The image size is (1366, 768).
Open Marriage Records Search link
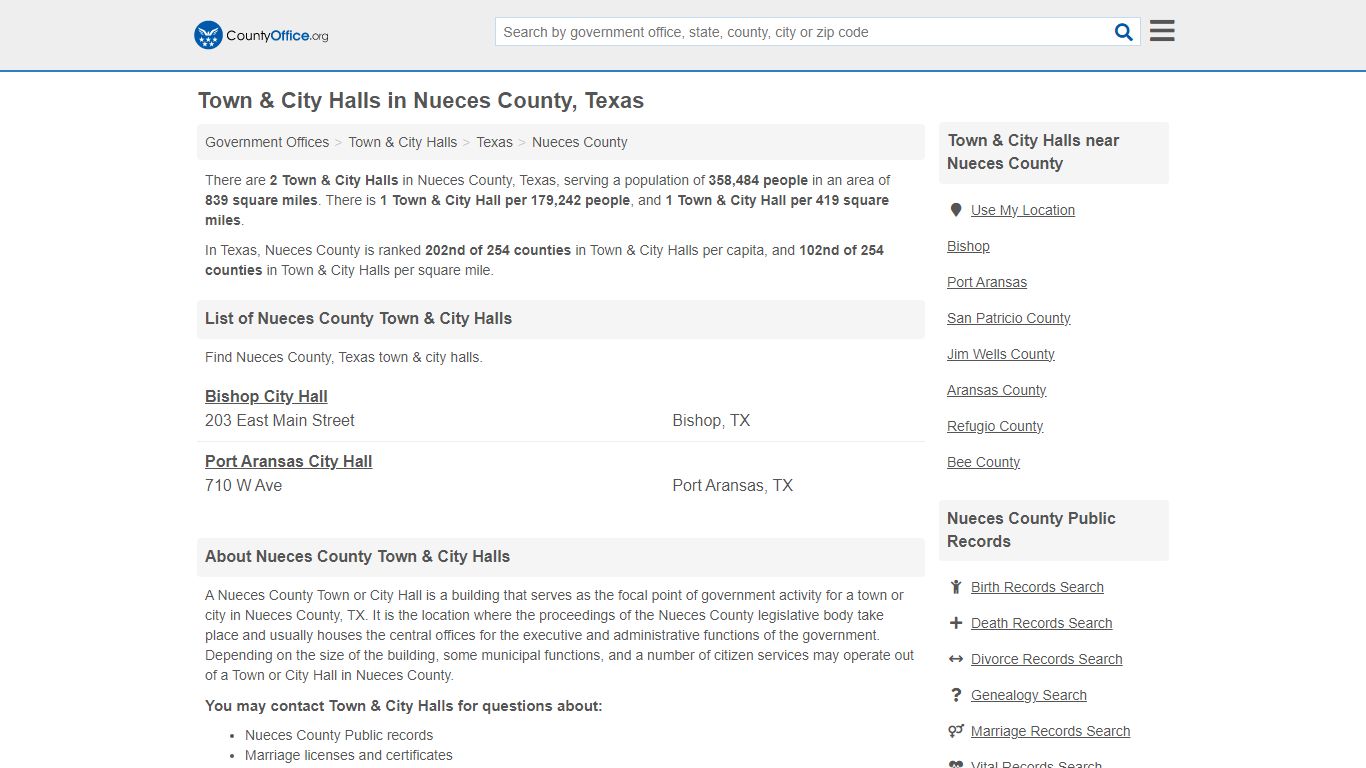(x=1050, y=731)
